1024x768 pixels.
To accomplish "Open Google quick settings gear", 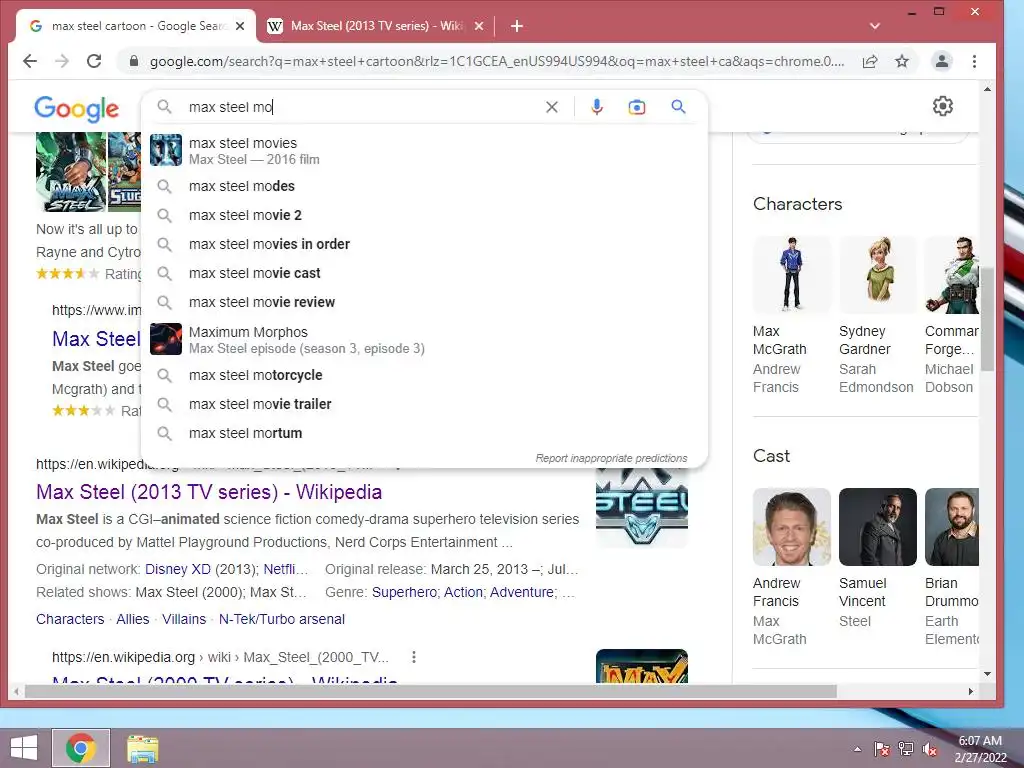I will pyautogui.click(x=942, y=106).
